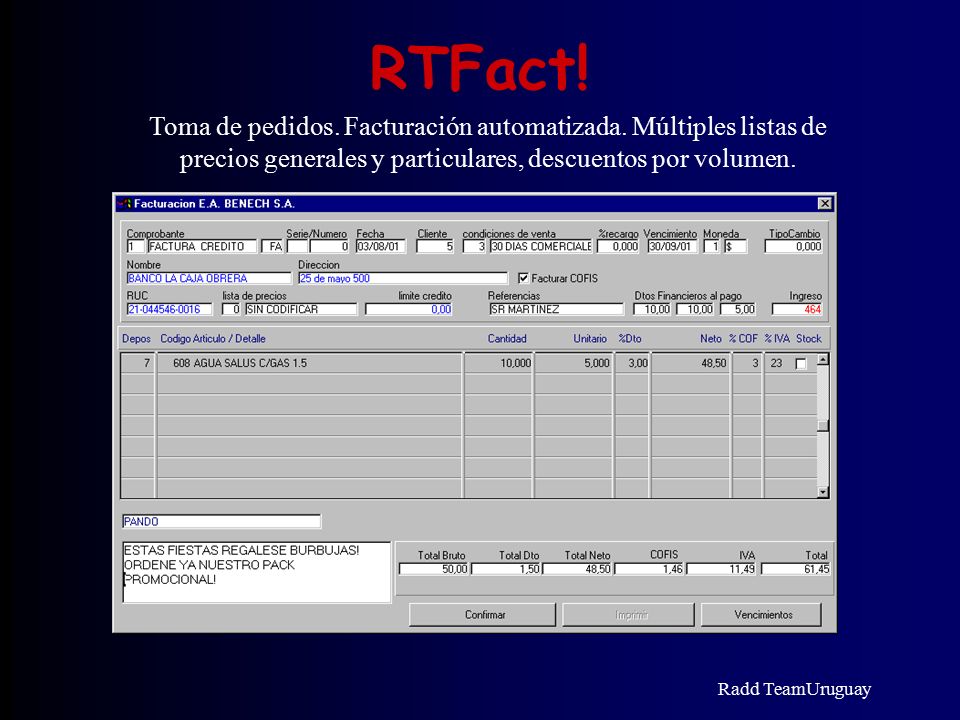Image resolution: width=960 pixels, height=720 pixels.
Task: Click the Total Bruto field 50,00
Action: pos(434,569)
